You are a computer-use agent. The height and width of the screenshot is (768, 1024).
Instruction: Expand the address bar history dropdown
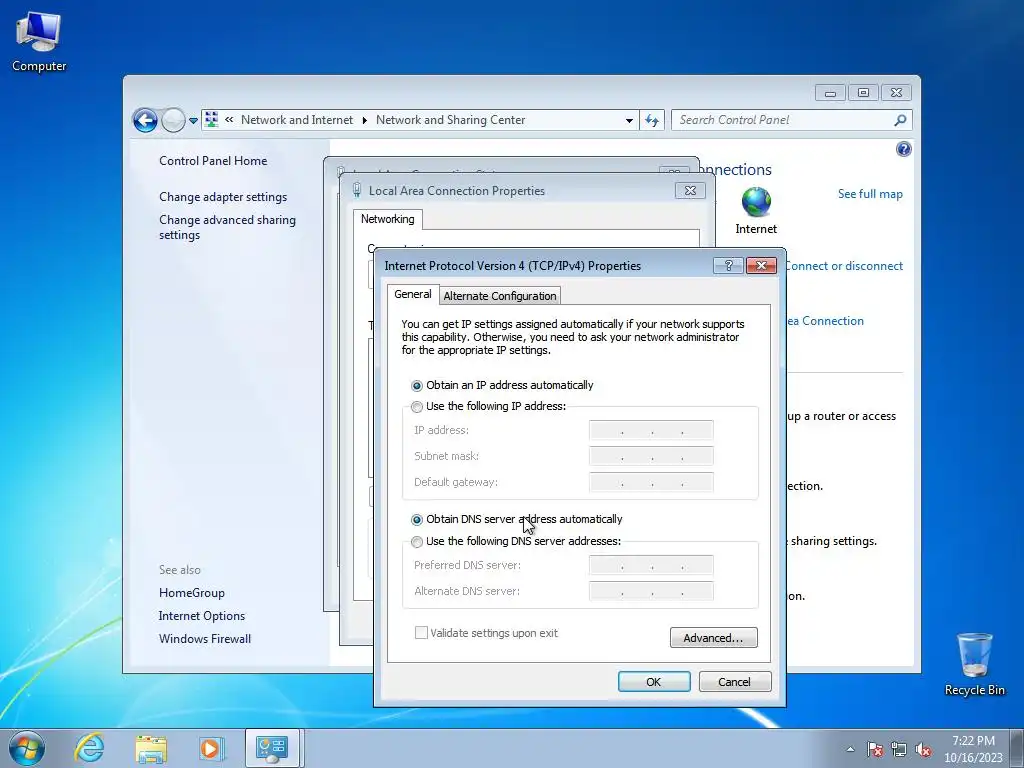click(629, 120)
